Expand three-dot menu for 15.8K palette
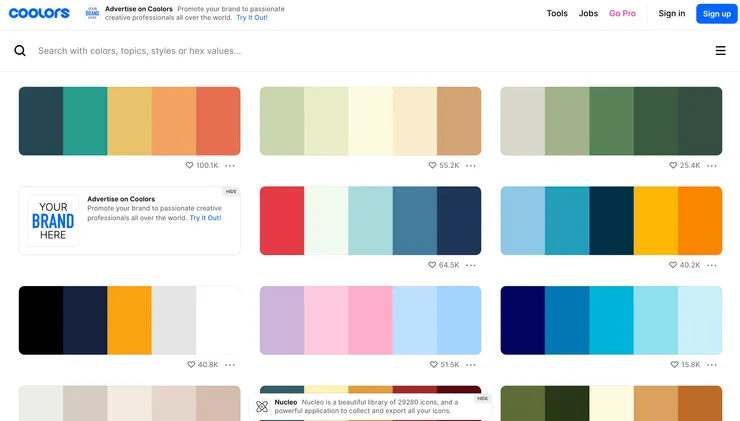This screenshot has width=740, height=421. point(712,365)
